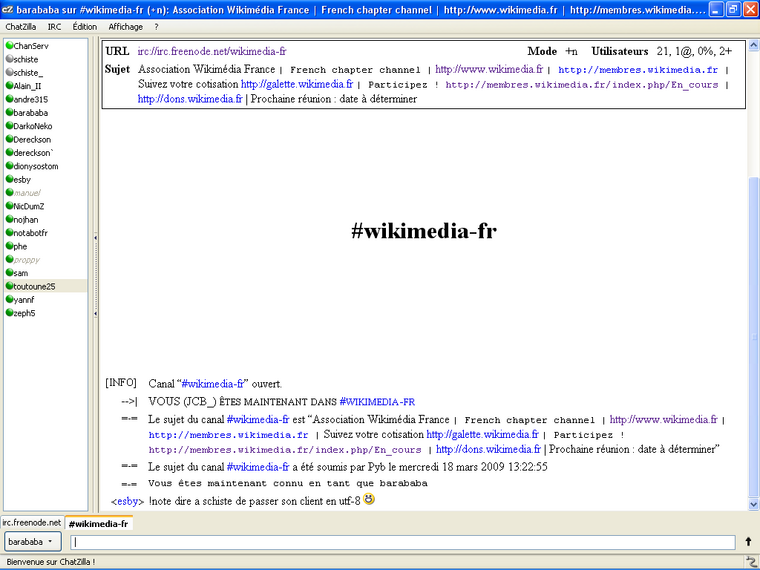Click the chat scrollbar up arrow
Viewport: 760px width, 570px height.
[754, 46]
